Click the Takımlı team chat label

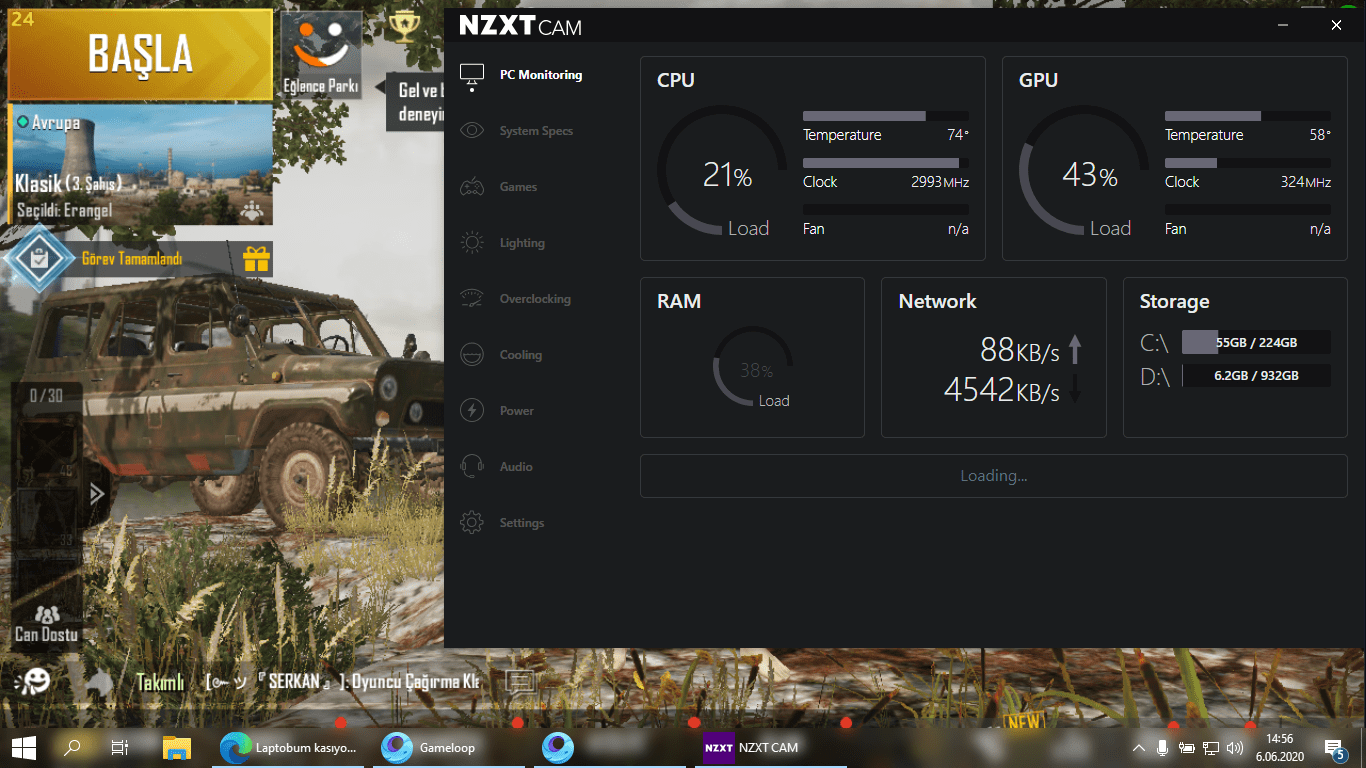[x=160, y=682]
